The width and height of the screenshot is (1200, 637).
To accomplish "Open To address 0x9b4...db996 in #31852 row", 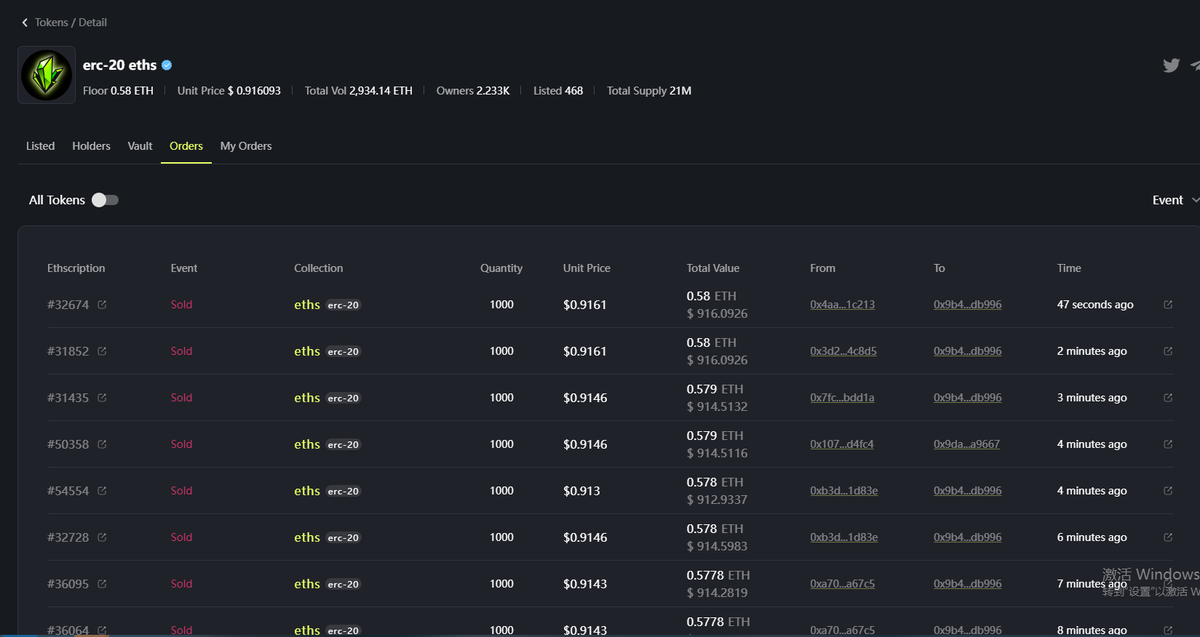I will coord(968,351).
